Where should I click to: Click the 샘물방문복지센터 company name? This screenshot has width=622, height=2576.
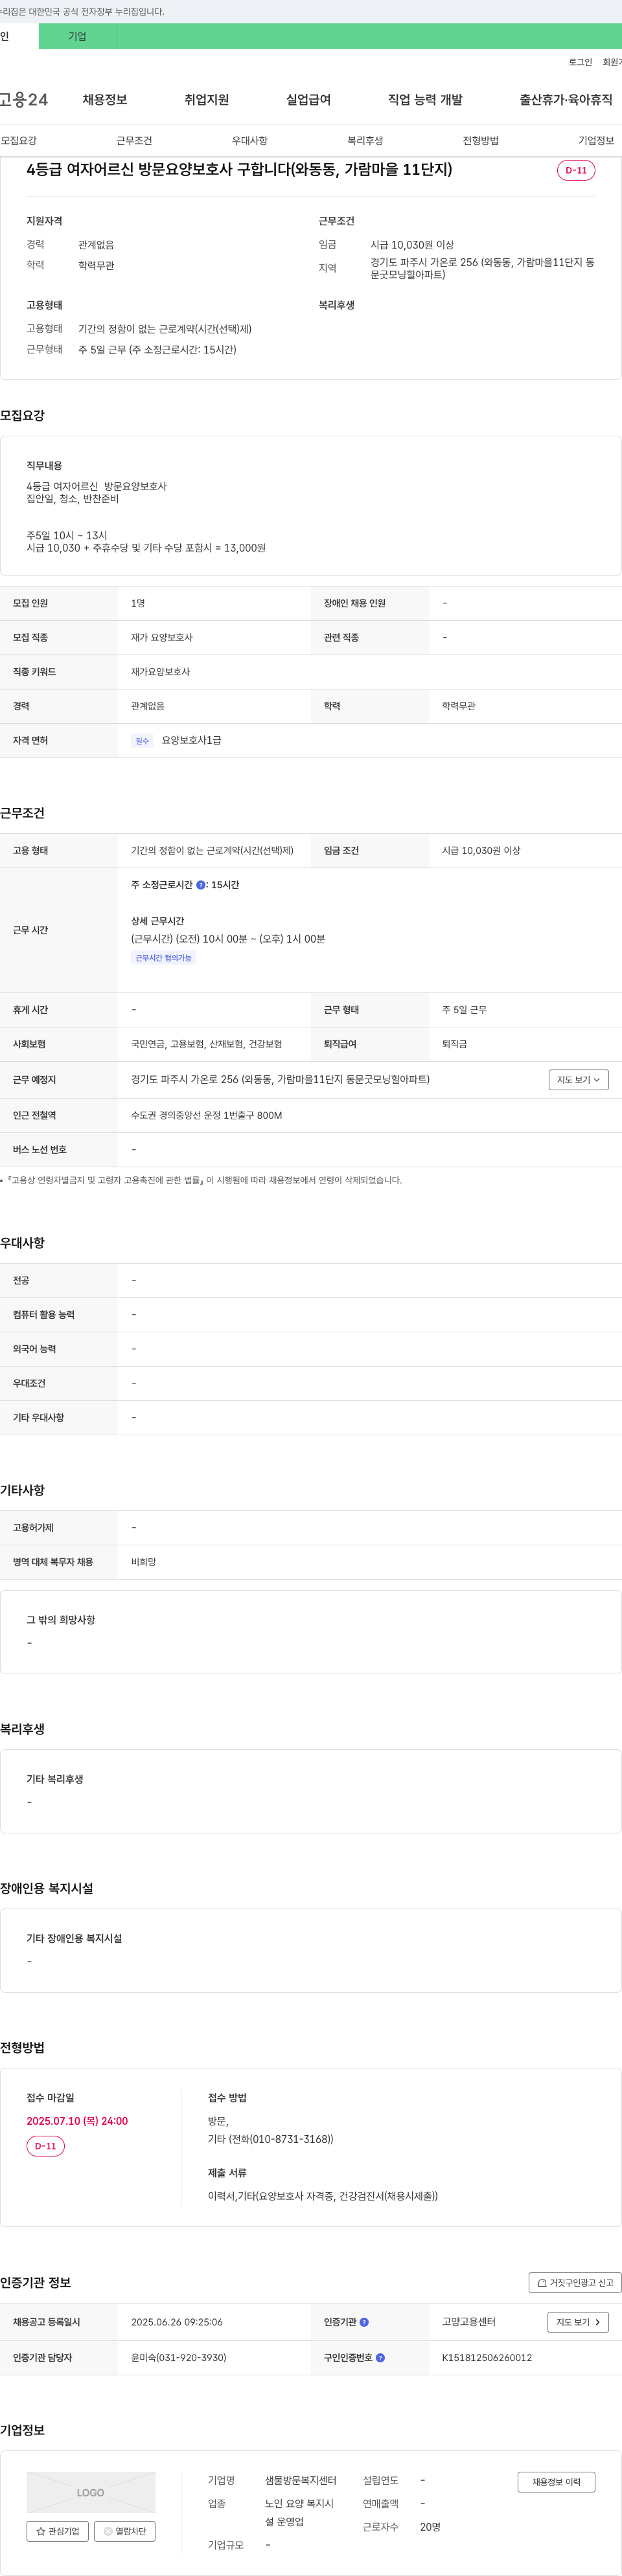pyautogui.click(x=301, y=2481)
